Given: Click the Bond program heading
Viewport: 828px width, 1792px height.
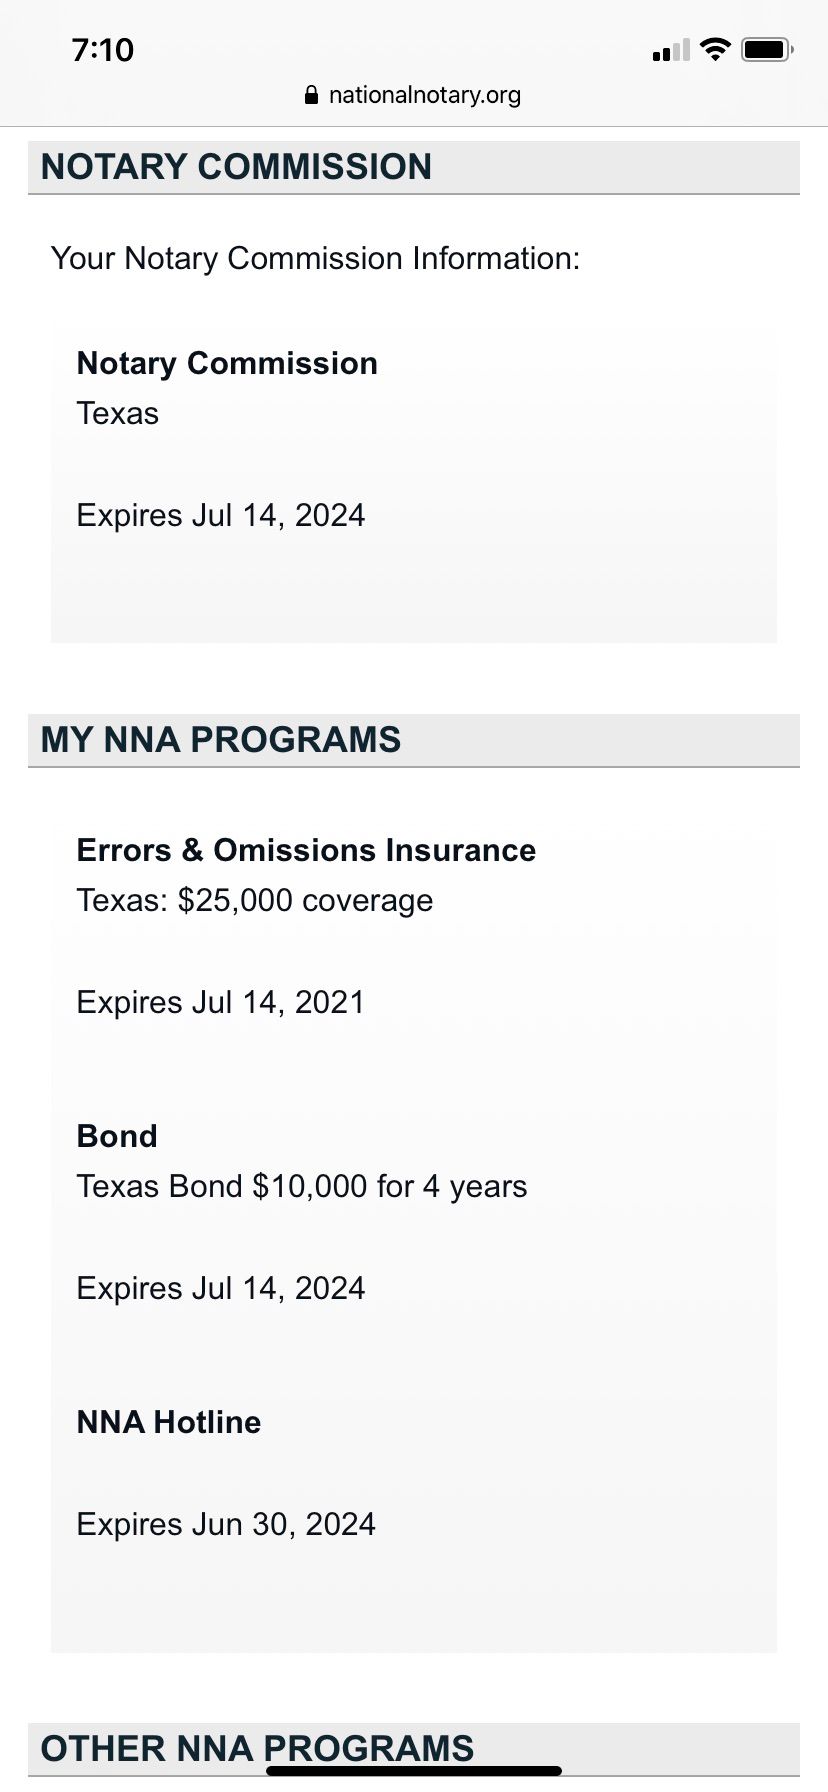Looking at the screenshot, I should point(117,1136).
